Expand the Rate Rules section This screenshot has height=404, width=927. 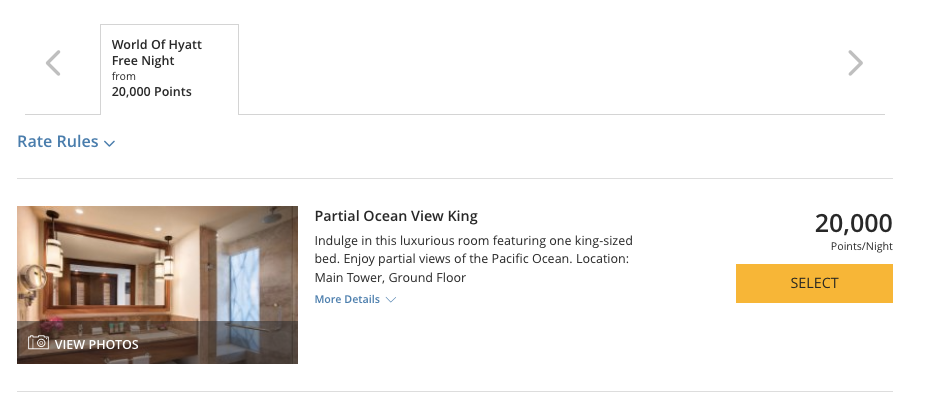click(58, 142)
